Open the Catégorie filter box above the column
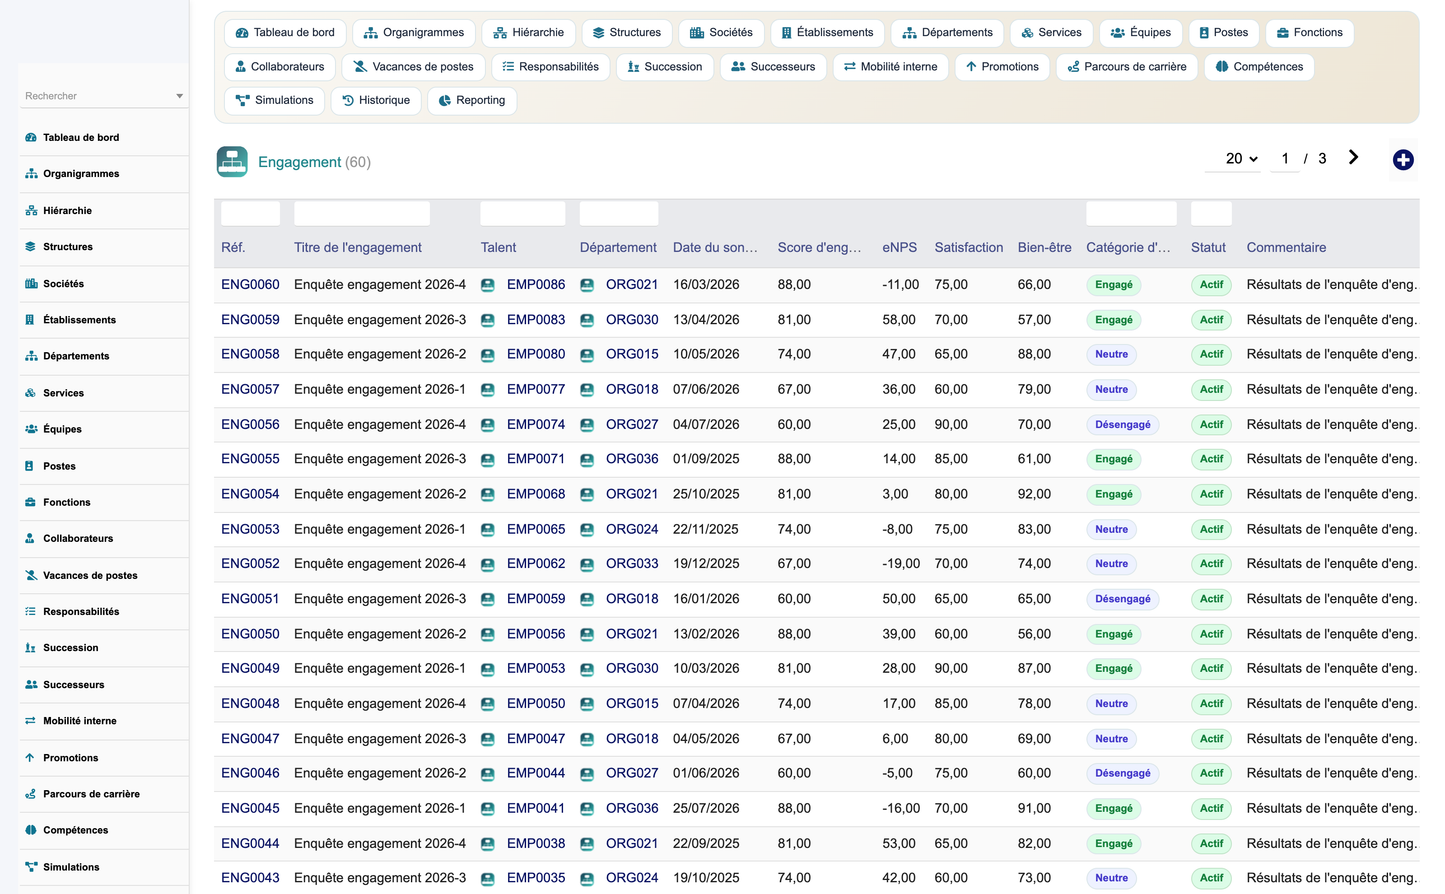Screen dimensions: 1445x894 click(x=1131, y=213)
